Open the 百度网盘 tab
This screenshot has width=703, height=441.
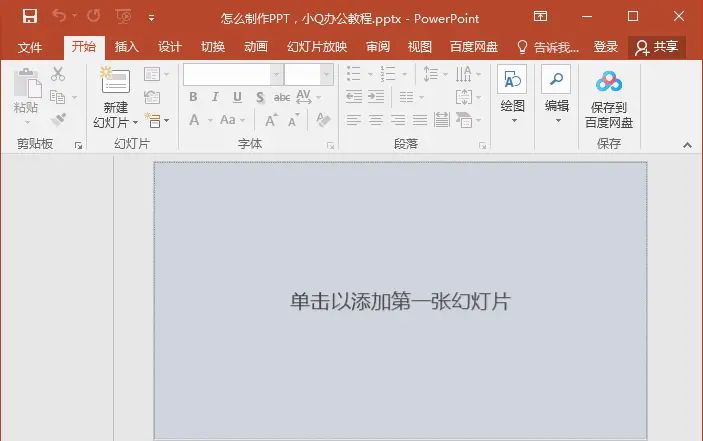(474, 47)
